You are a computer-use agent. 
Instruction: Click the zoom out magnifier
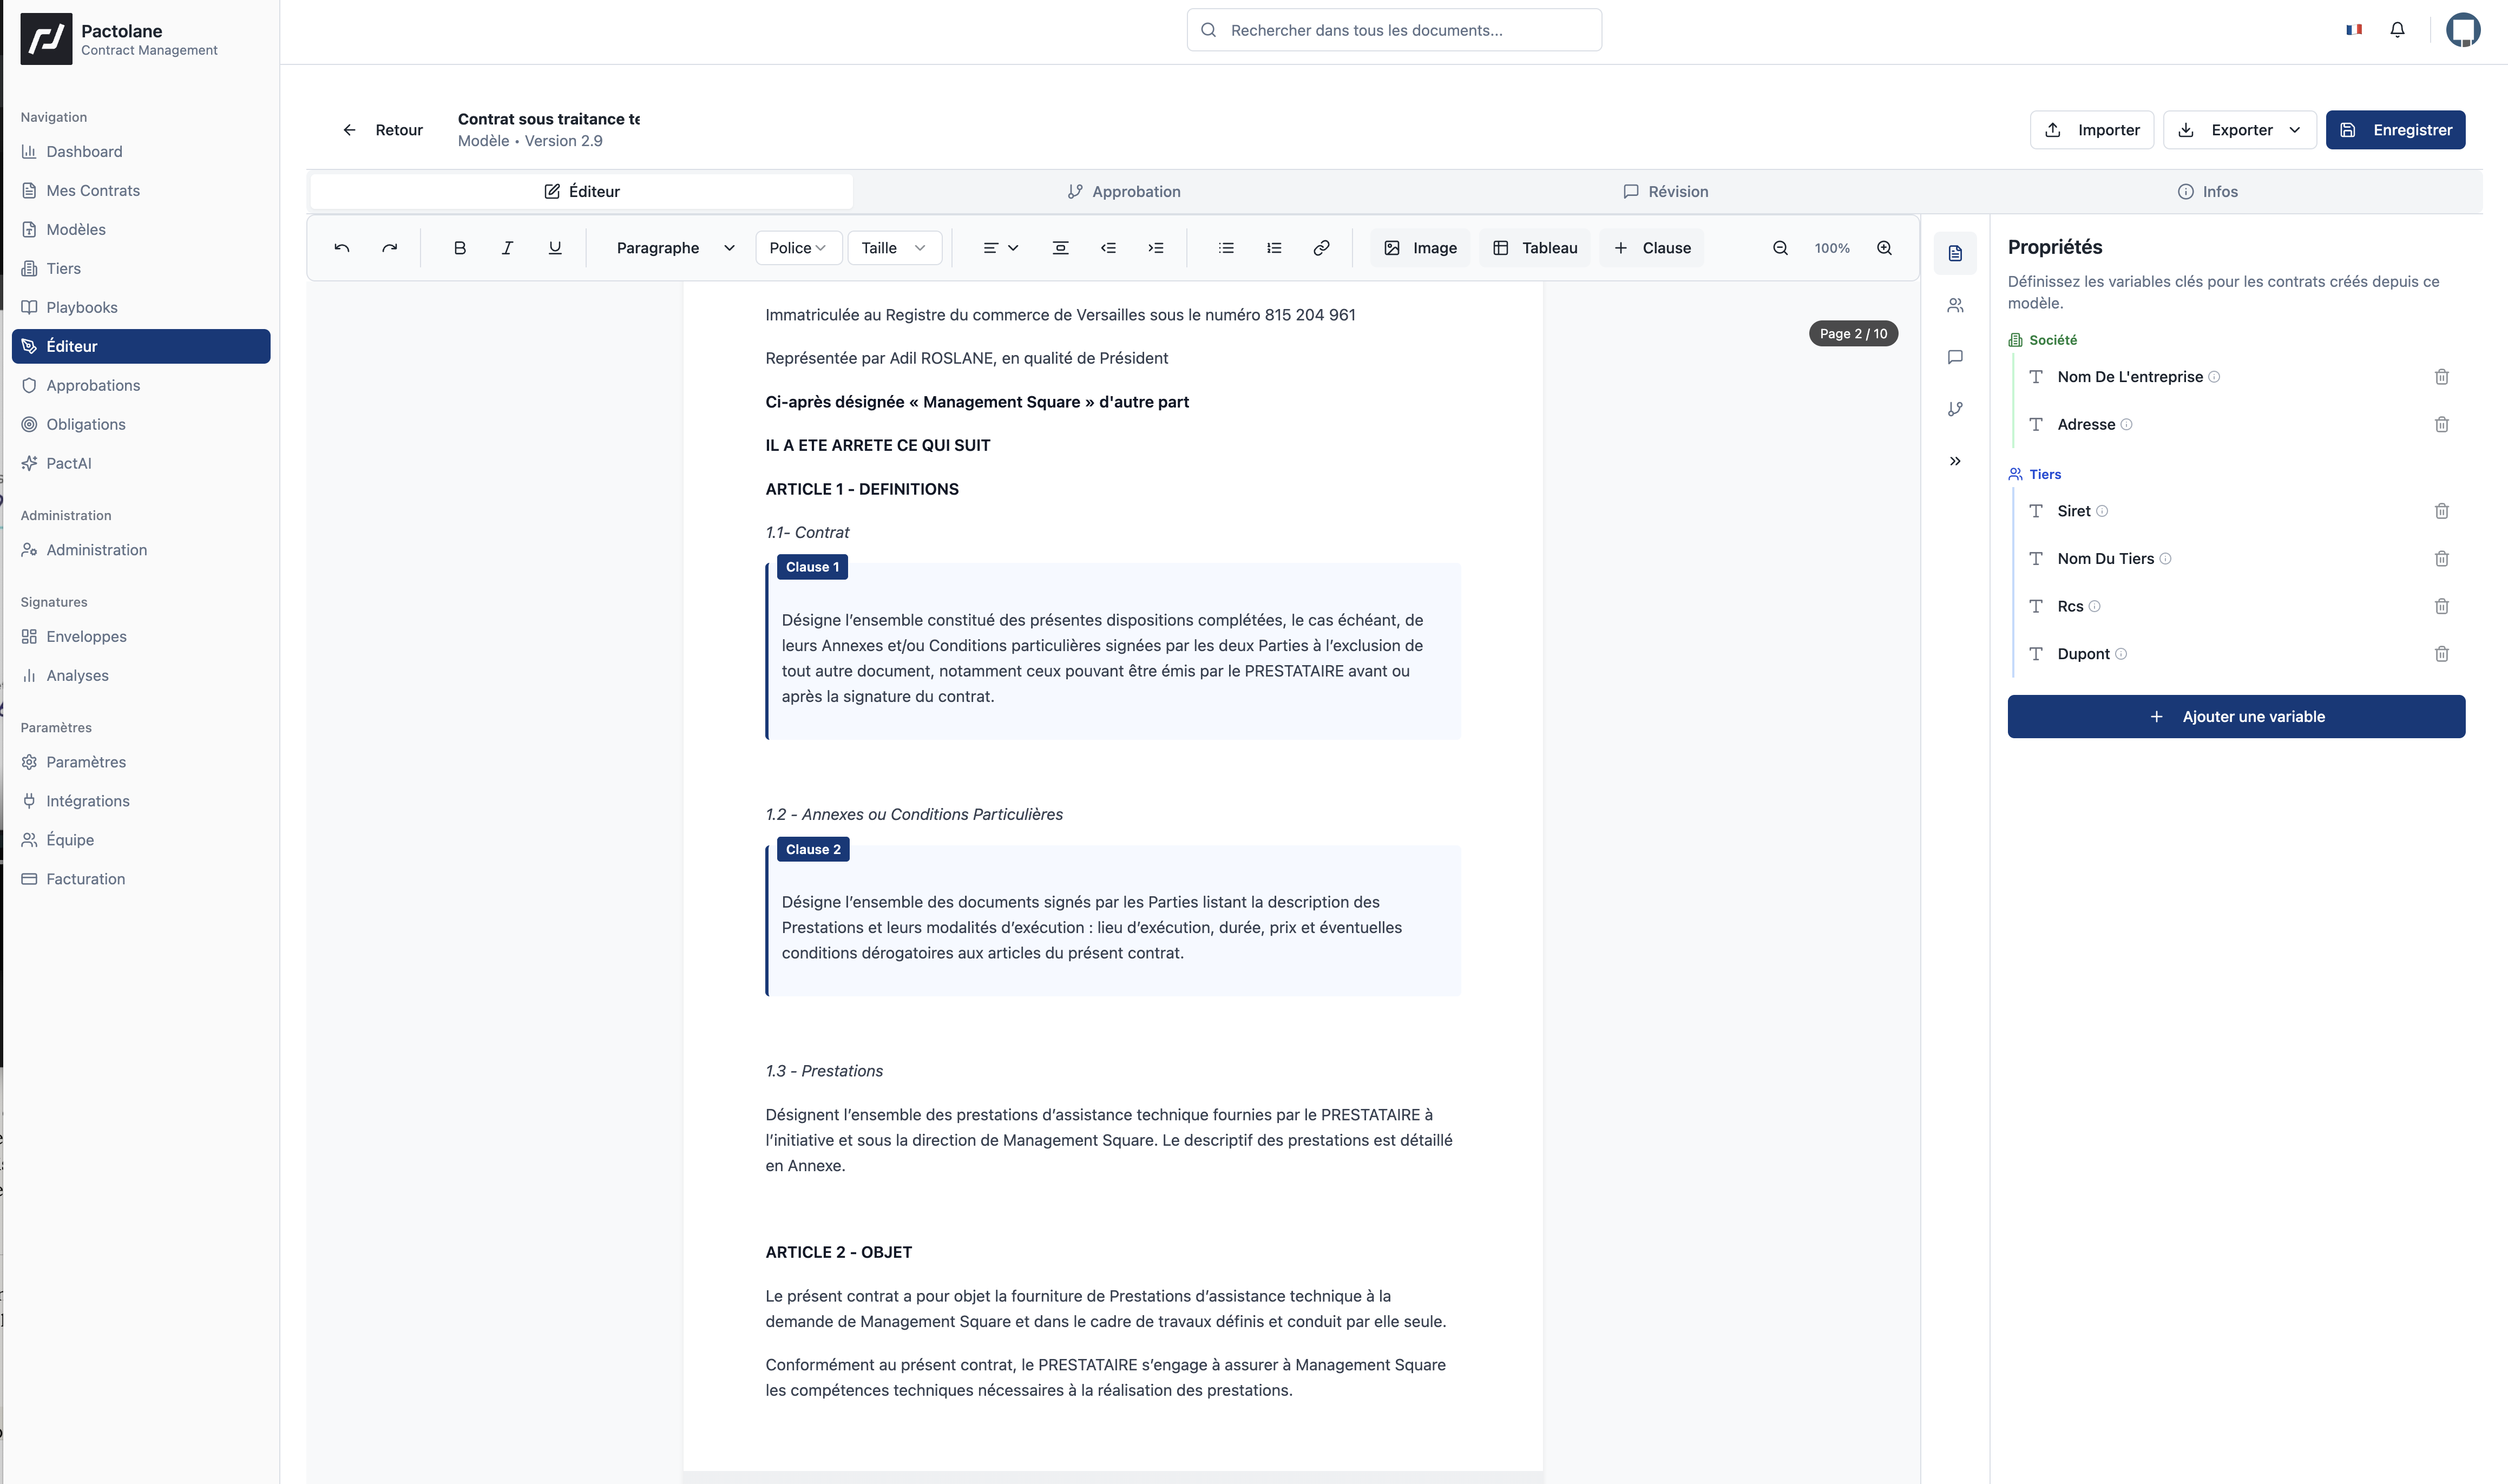[1781, 248]
